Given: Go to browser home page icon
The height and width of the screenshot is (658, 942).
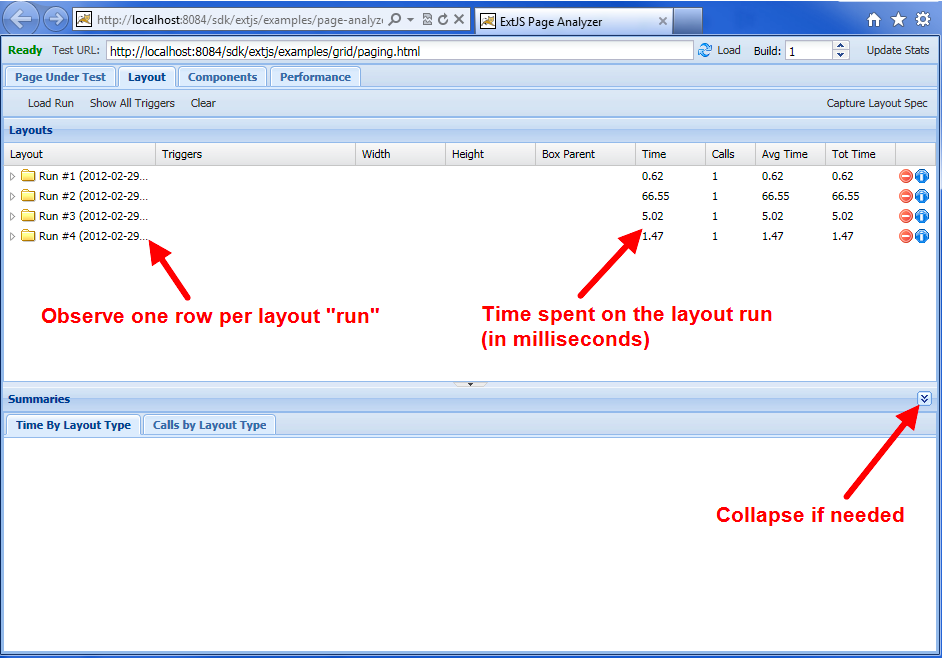Looking at the screenshot, I should 874,19.
